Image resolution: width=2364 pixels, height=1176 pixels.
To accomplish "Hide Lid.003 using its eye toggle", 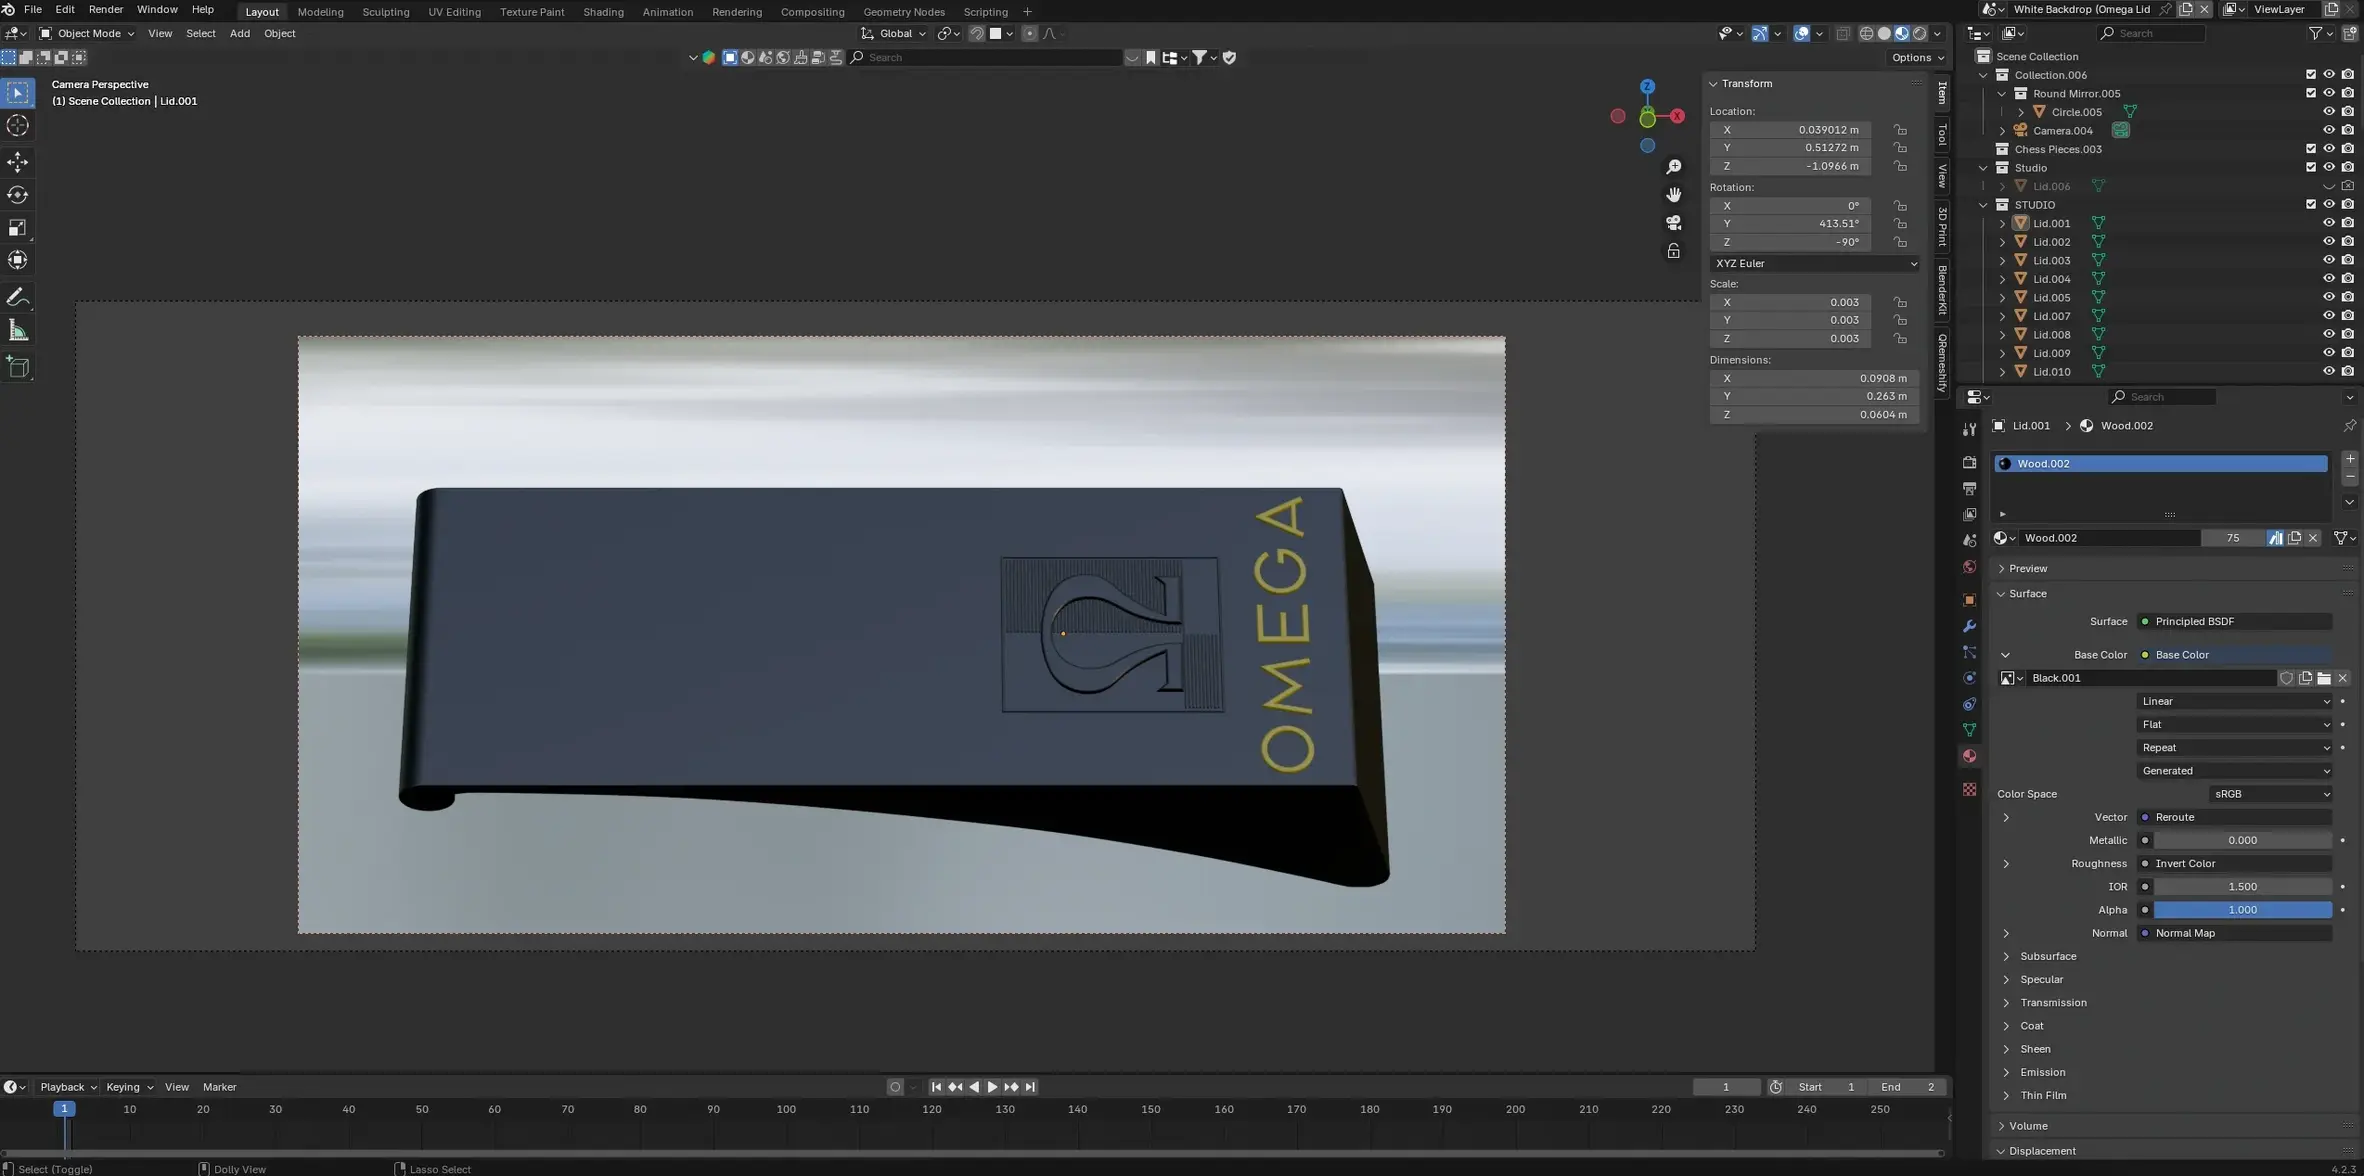I will coord(2330,260).
